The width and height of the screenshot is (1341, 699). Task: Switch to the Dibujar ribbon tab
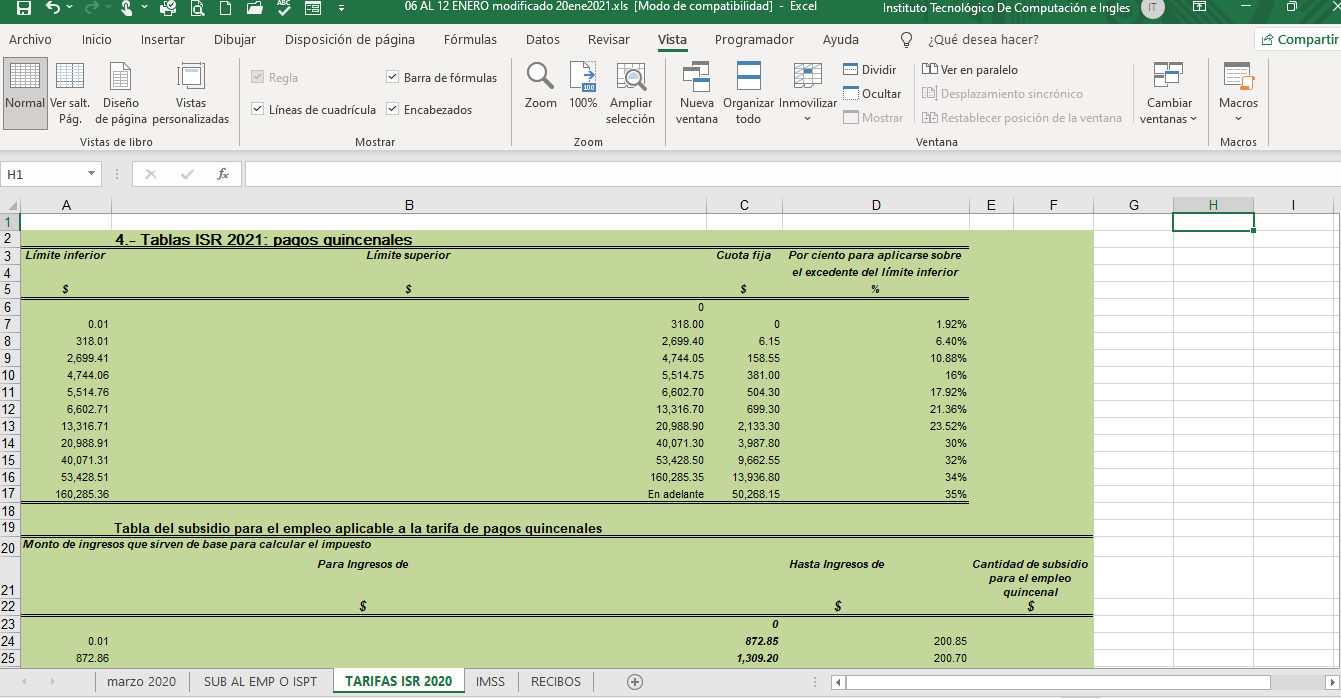(235, 40)
